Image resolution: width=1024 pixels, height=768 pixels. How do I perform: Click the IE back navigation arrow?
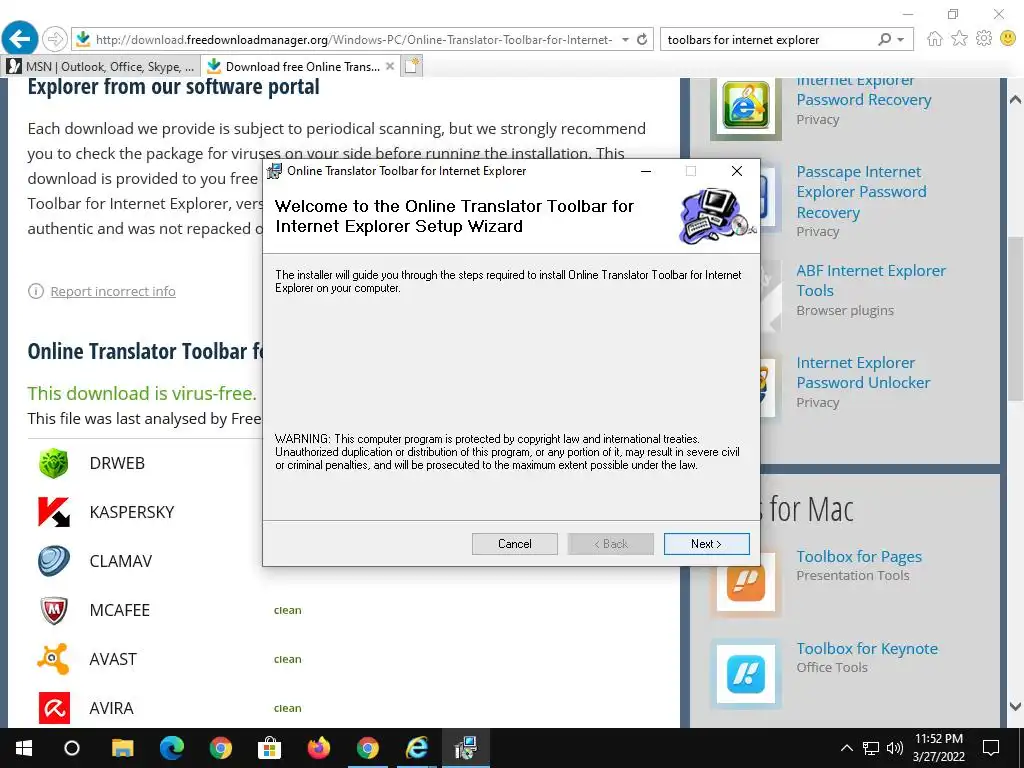[x=20, y=39]
